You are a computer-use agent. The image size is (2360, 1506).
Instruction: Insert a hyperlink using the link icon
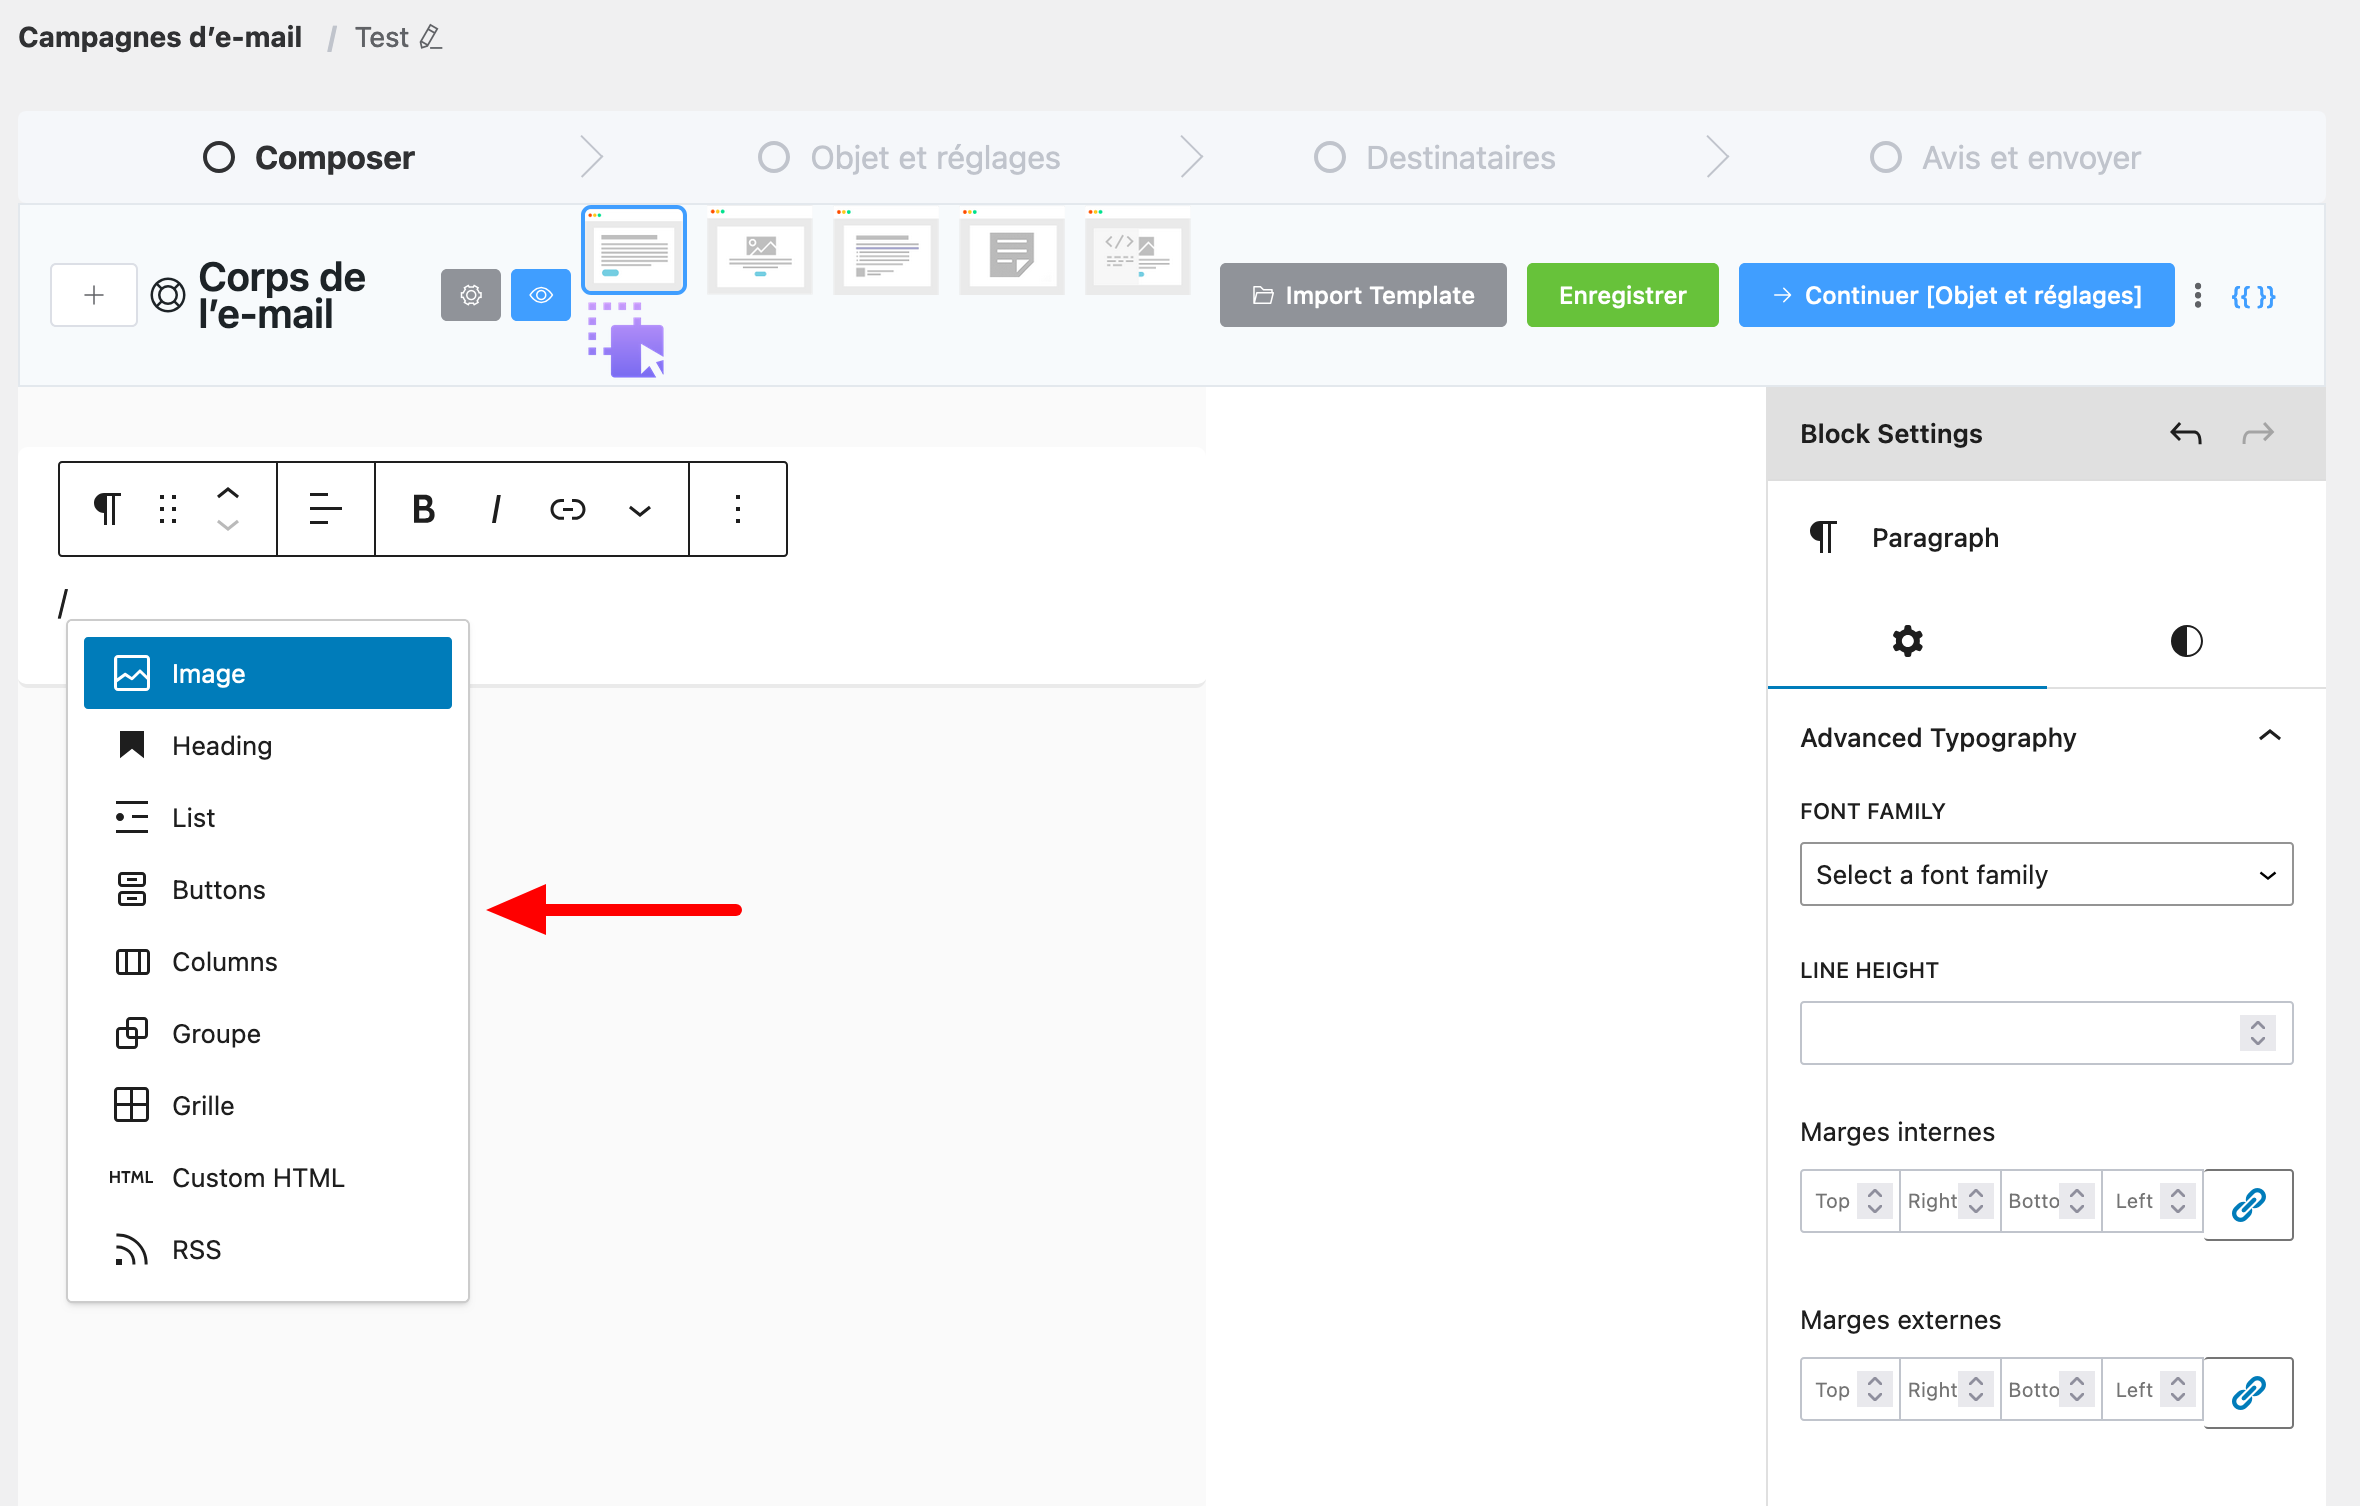[567, 509]
